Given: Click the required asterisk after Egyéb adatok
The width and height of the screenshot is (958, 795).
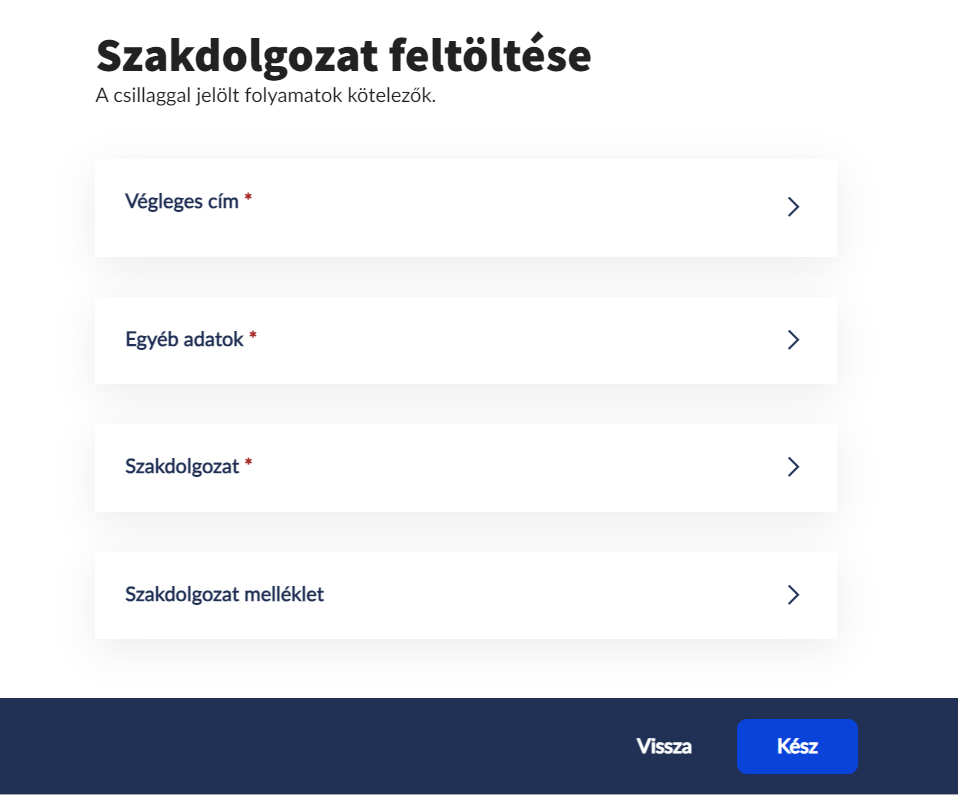Looking at the screenshot, I should click(253, 338).
